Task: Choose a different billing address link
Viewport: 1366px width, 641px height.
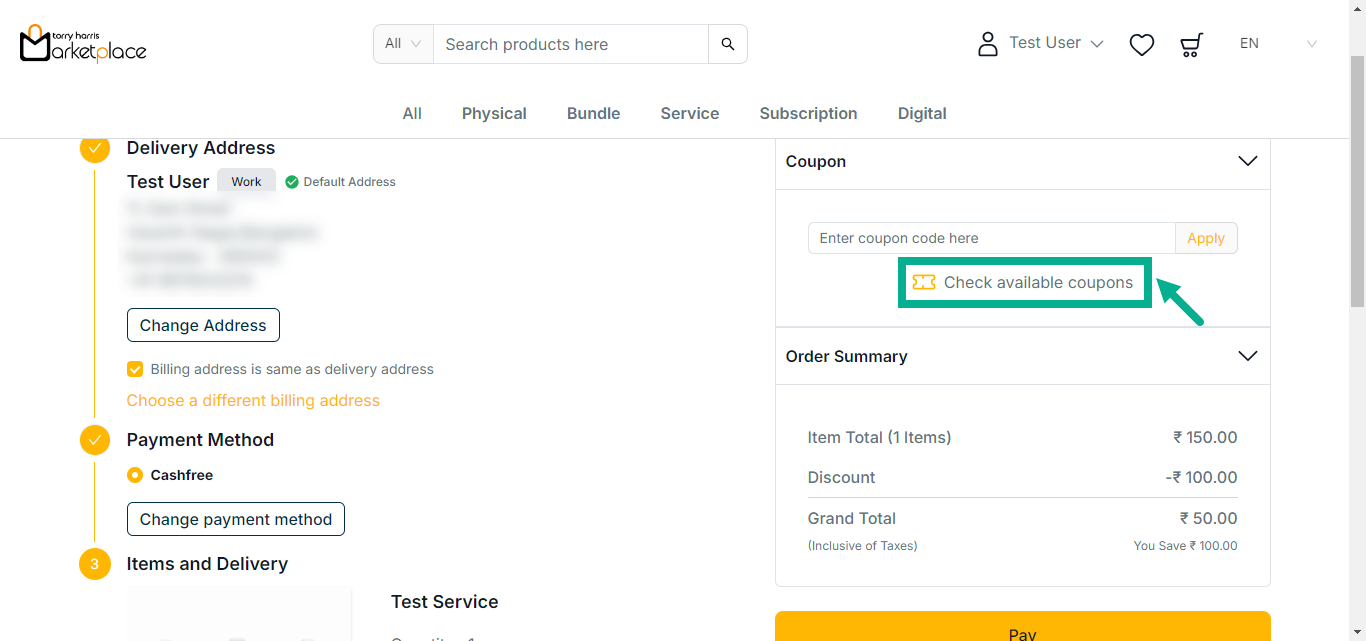Action: (253, 400)
